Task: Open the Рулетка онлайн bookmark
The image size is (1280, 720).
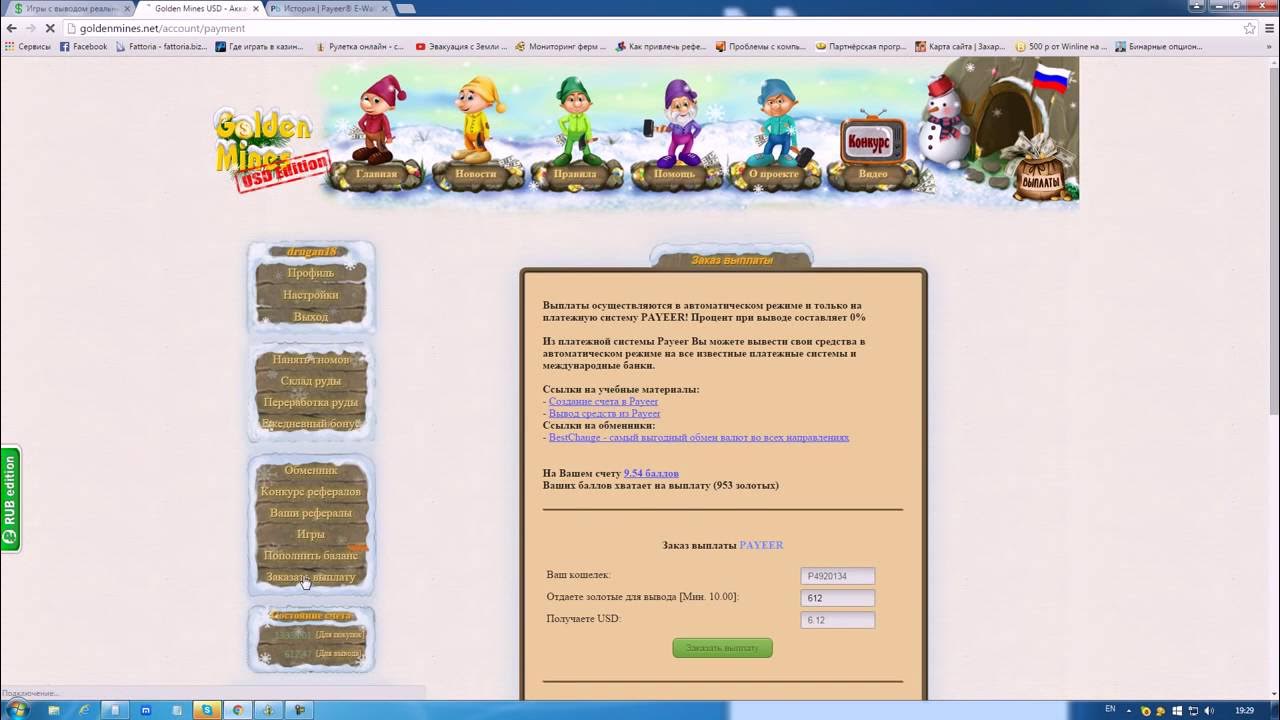Action: (360, 46)
